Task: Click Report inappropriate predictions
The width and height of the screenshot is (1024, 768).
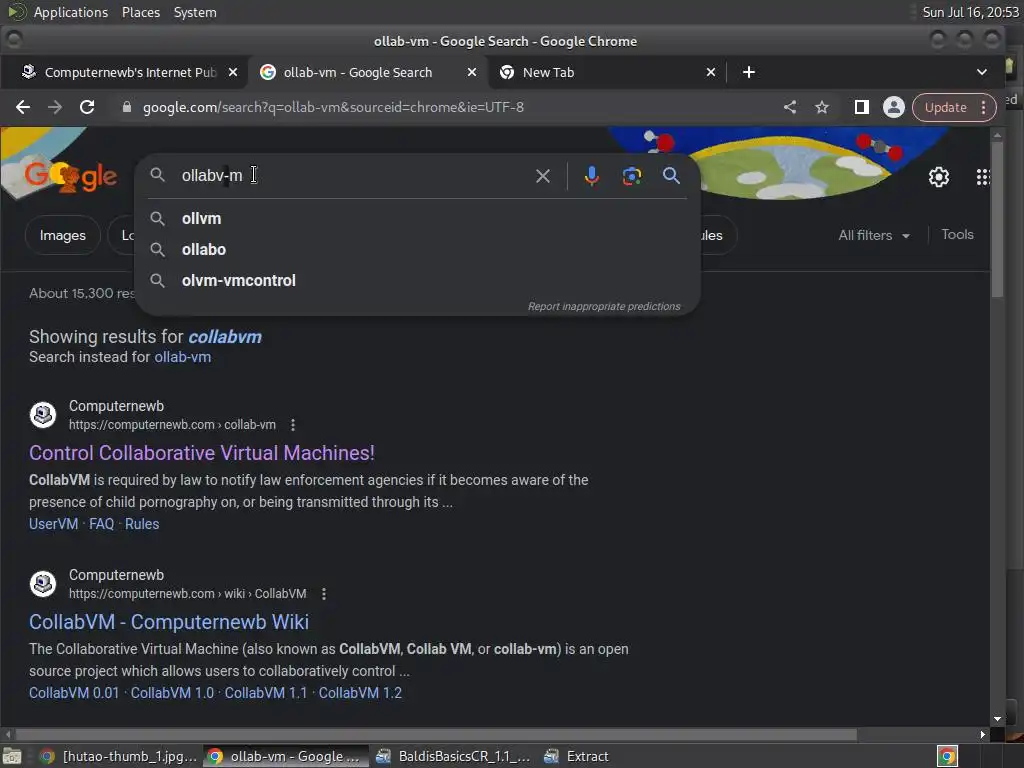Action: point(603,306)
